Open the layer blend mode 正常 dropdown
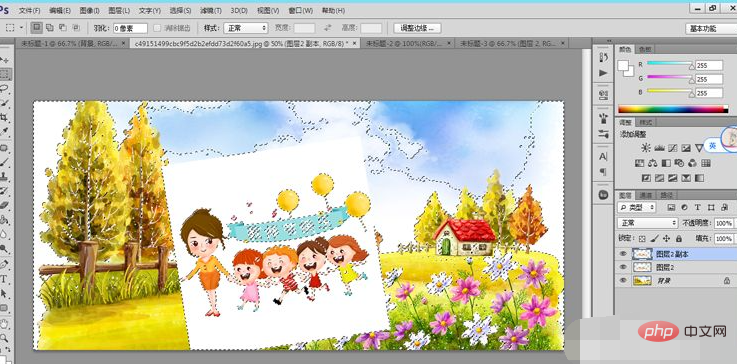This screenshot has height=364, width=737. pyautogui.click(x=647, y=223)
